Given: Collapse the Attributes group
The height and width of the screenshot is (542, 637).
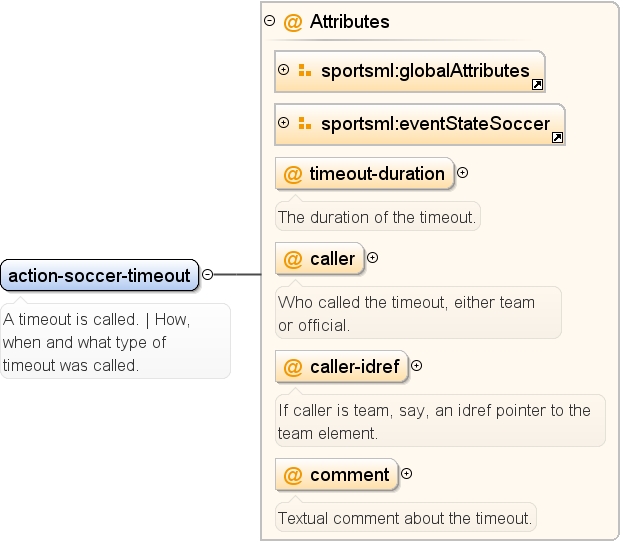Looking at the screenshot, I should click(x=269, y=20).
